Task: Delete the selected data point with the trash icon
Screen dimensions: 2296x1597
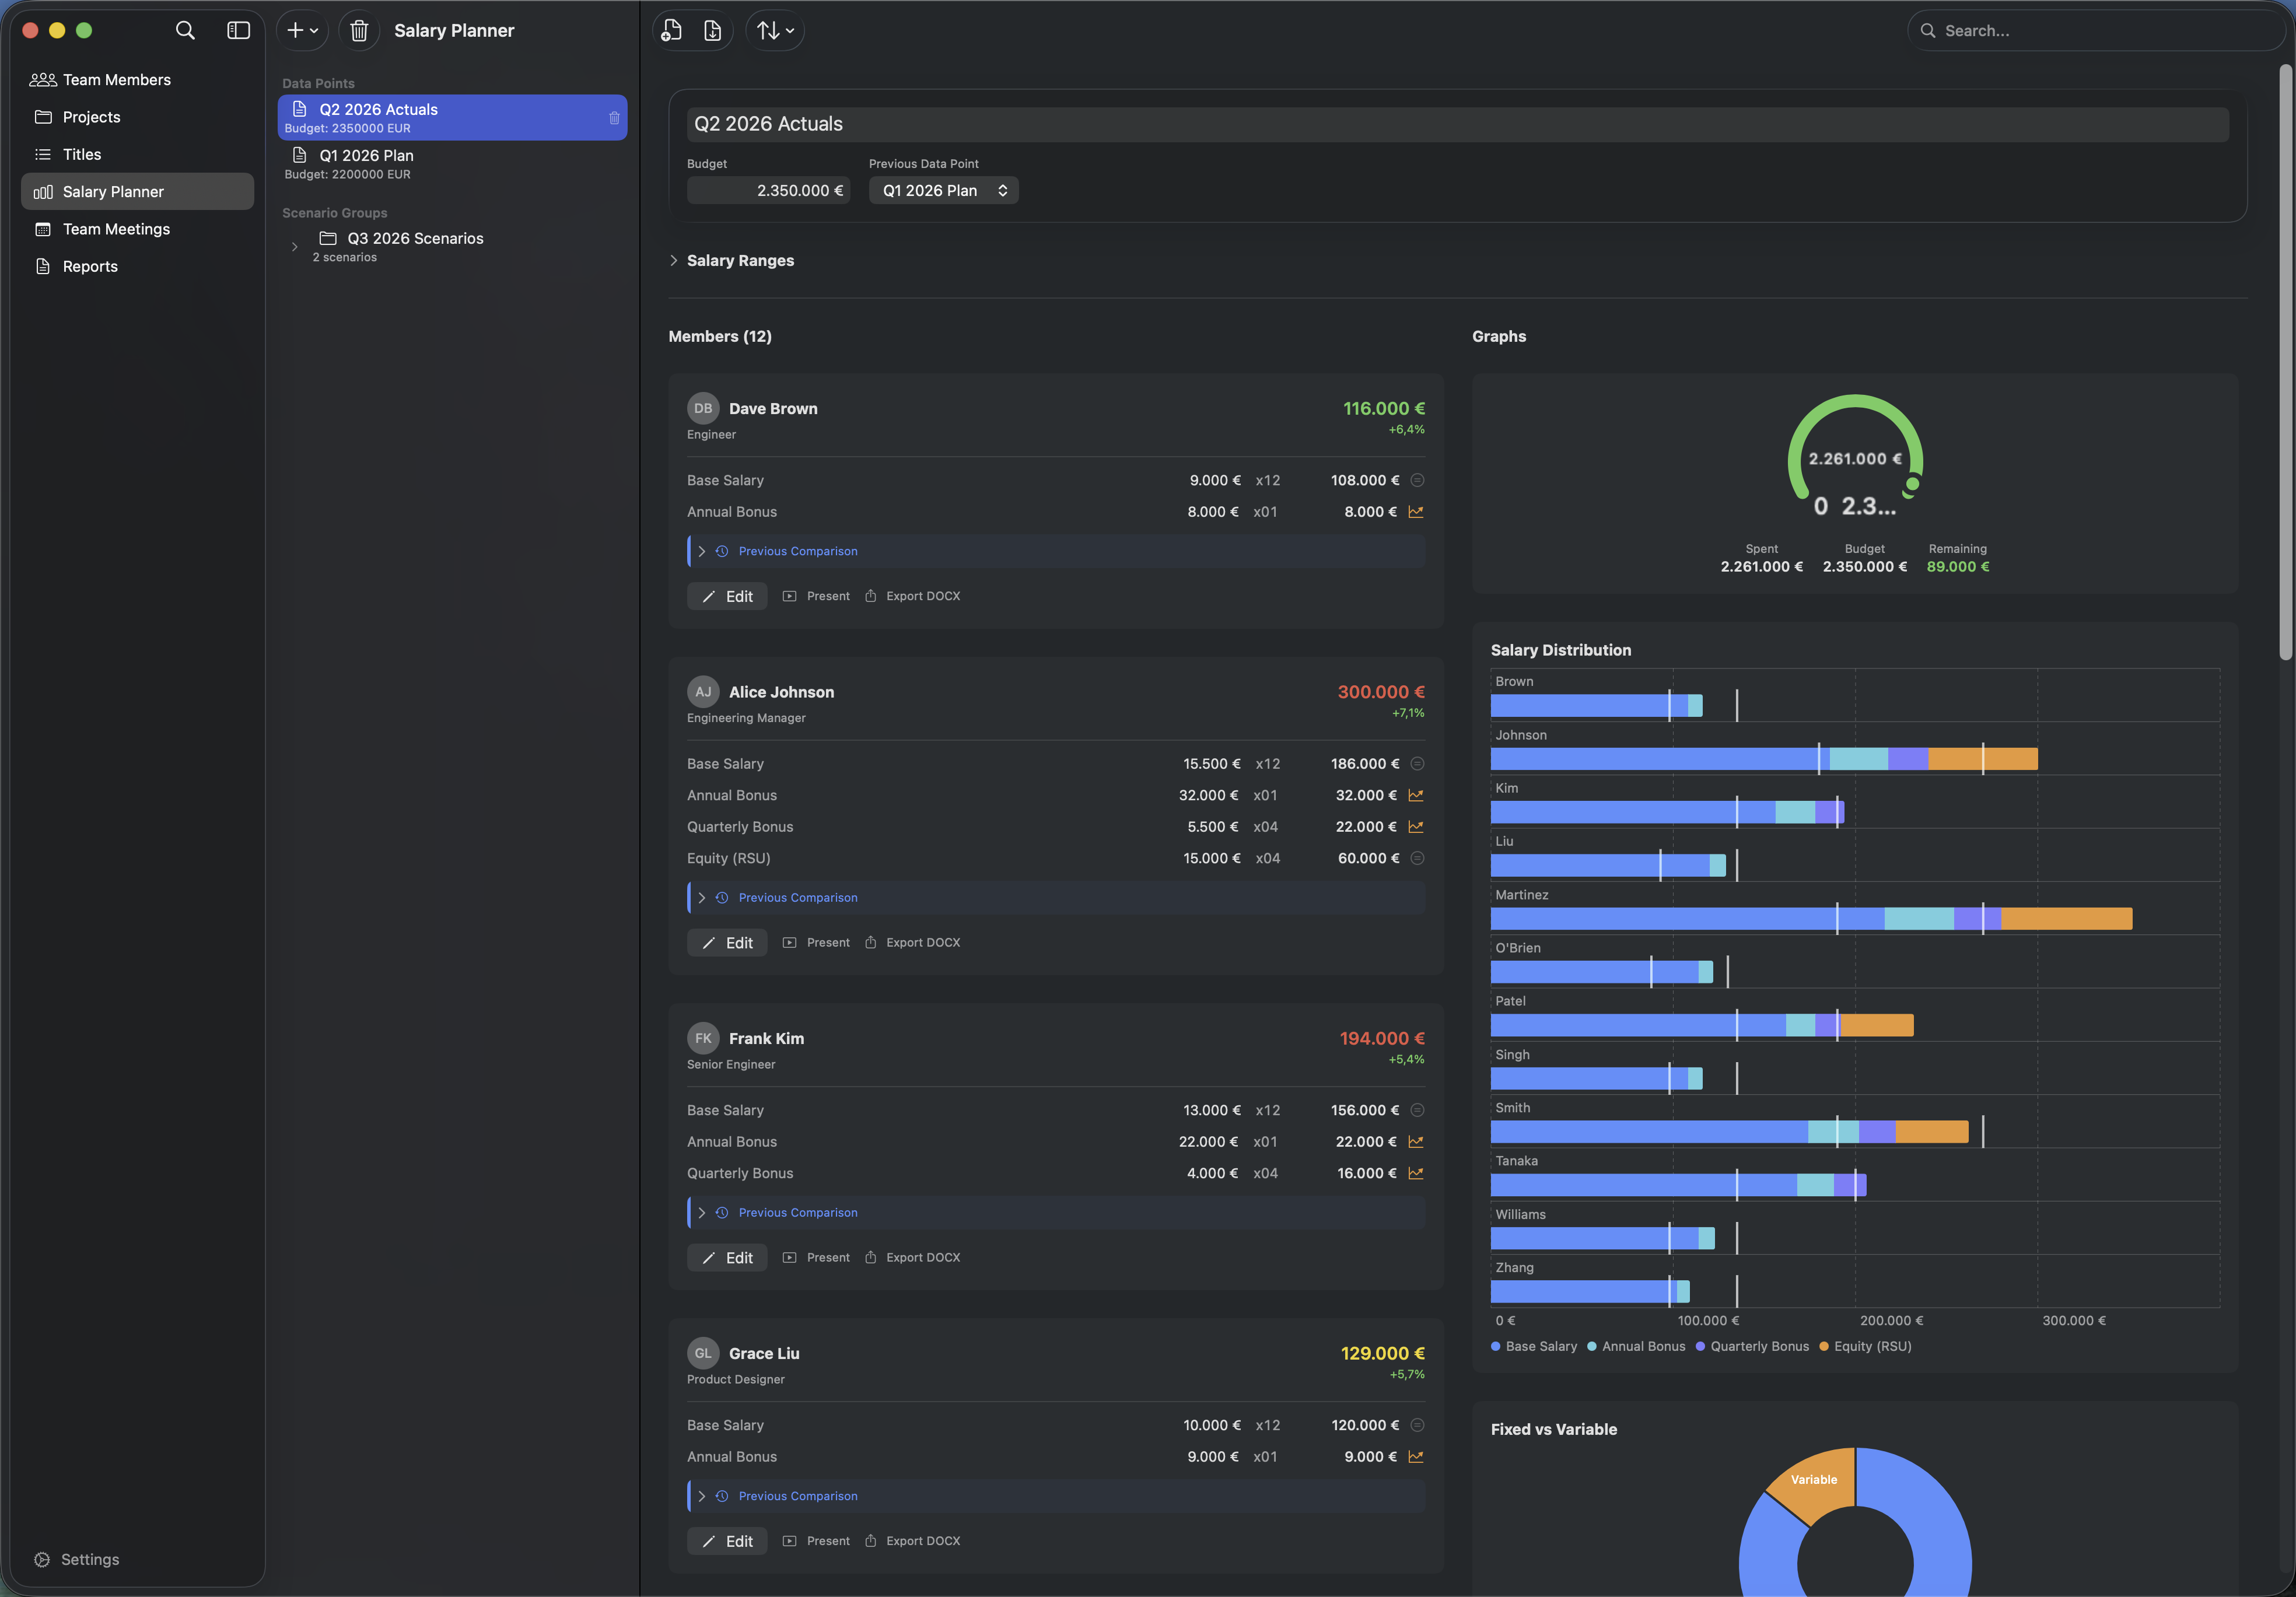Action: [x=359, y=31]
